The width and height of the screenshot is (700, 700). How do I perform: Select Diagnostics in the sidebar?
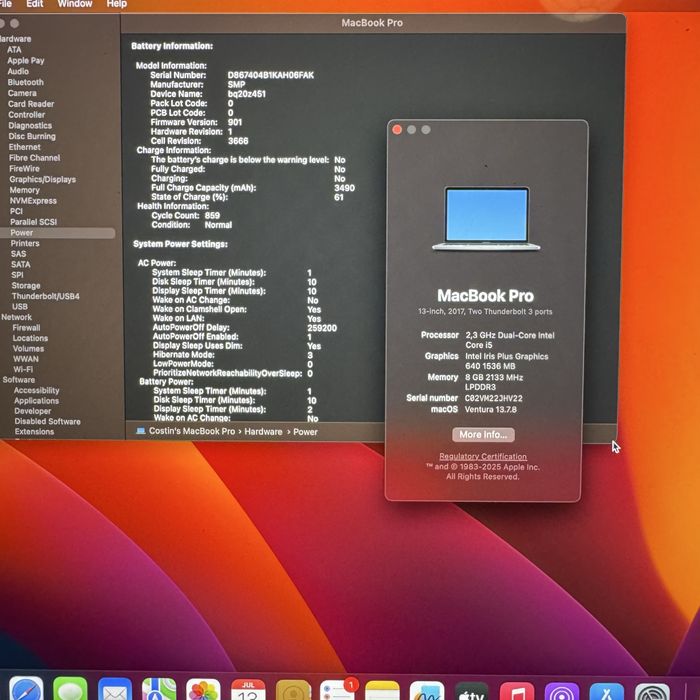click(x=30, y=125)
